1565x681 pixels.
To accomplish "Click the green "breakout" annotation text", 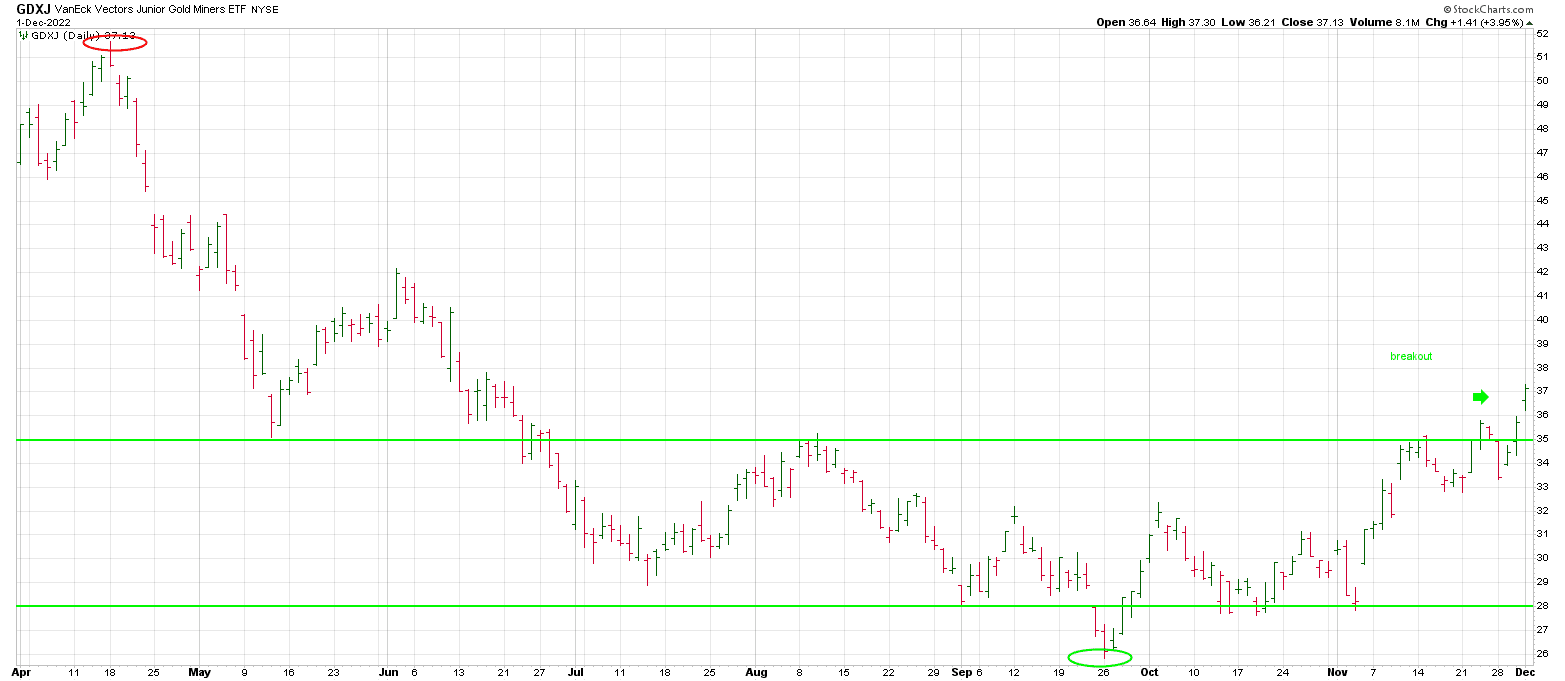I will [x=1411, y=357].
